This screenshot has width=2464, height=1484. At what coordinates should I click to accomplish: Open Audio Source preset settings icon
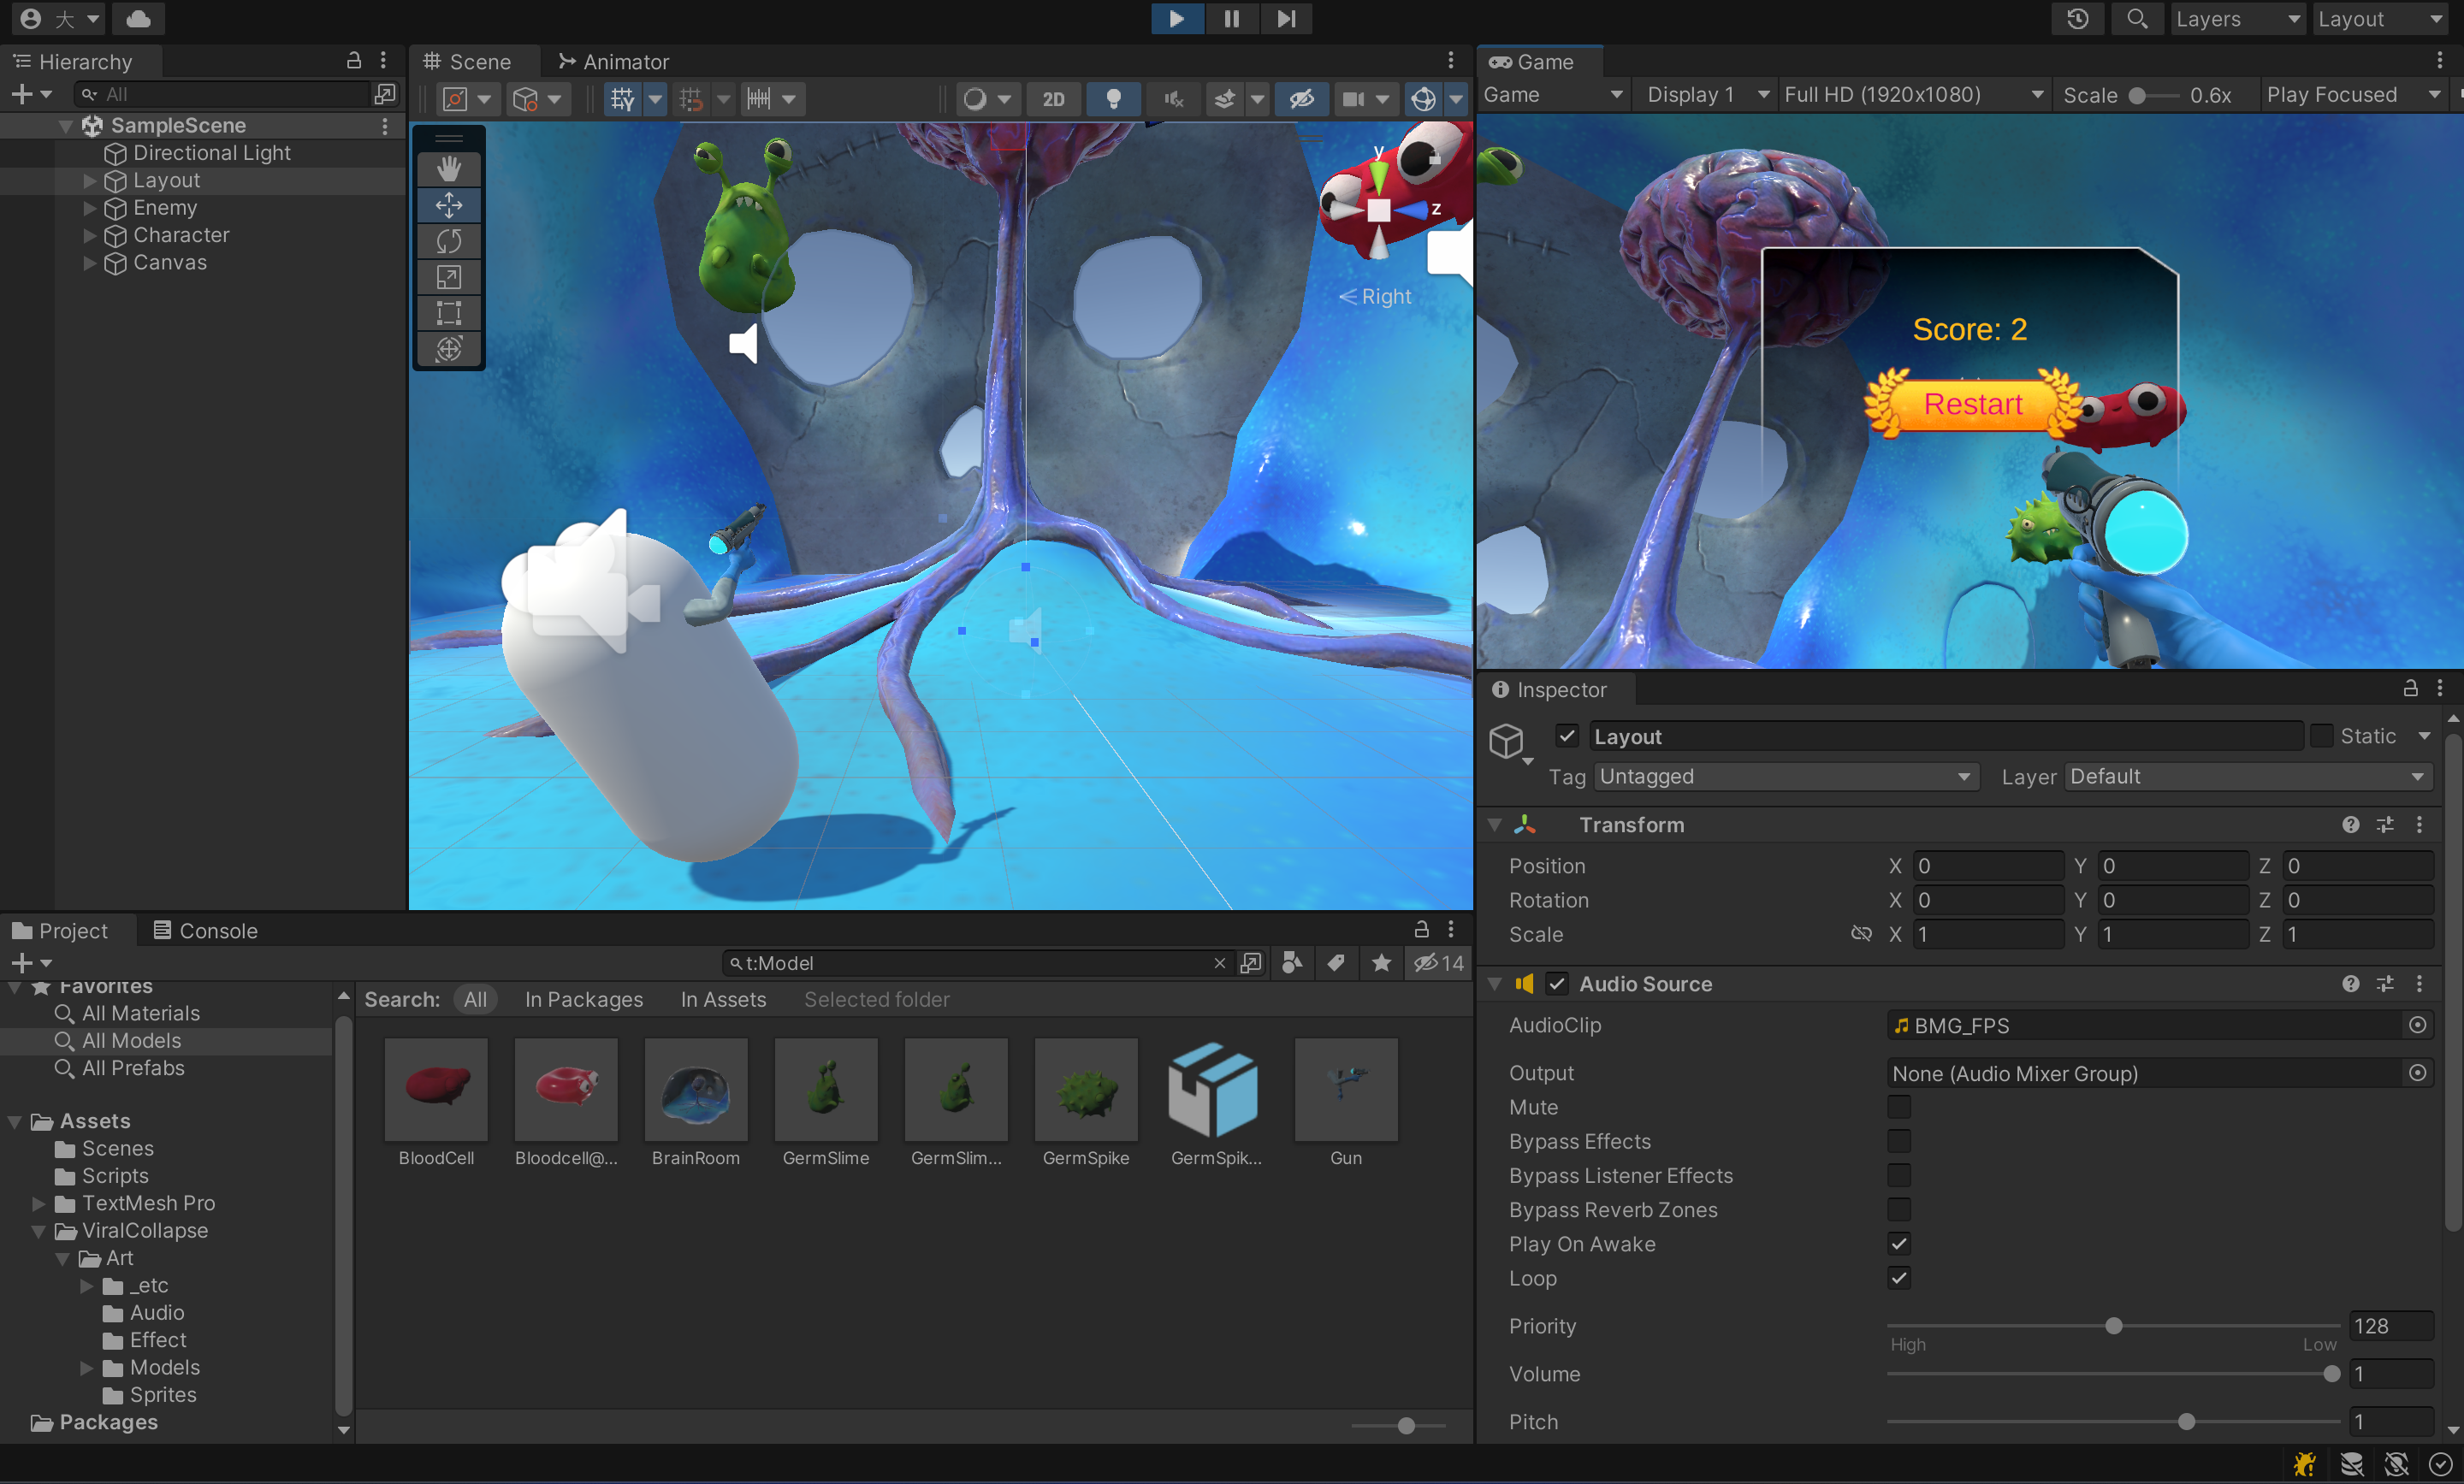[2385, 983]
